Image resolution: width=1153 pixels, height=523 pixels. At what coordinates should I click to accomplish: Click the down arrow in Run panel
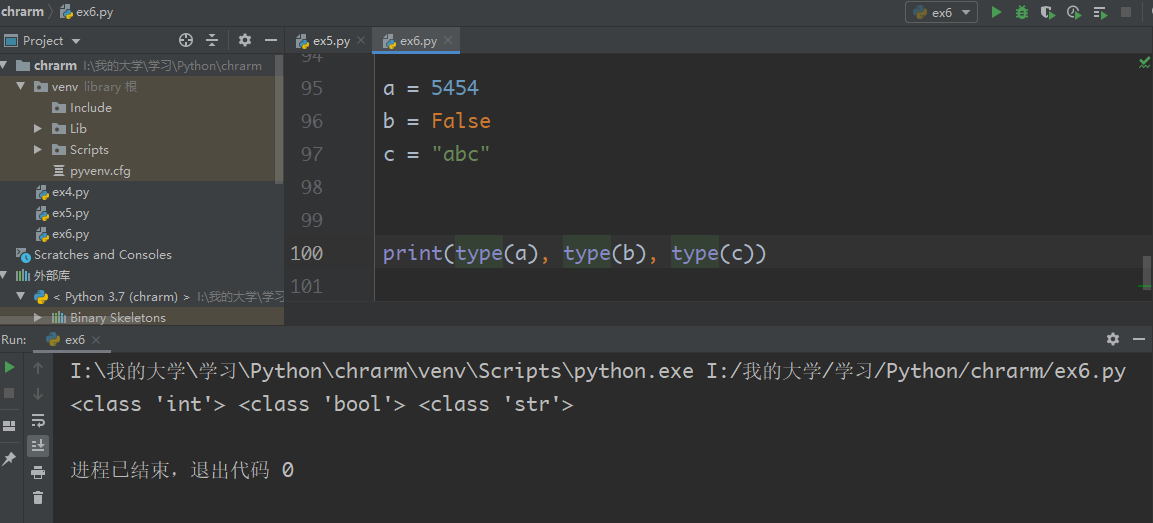point(38,394)
